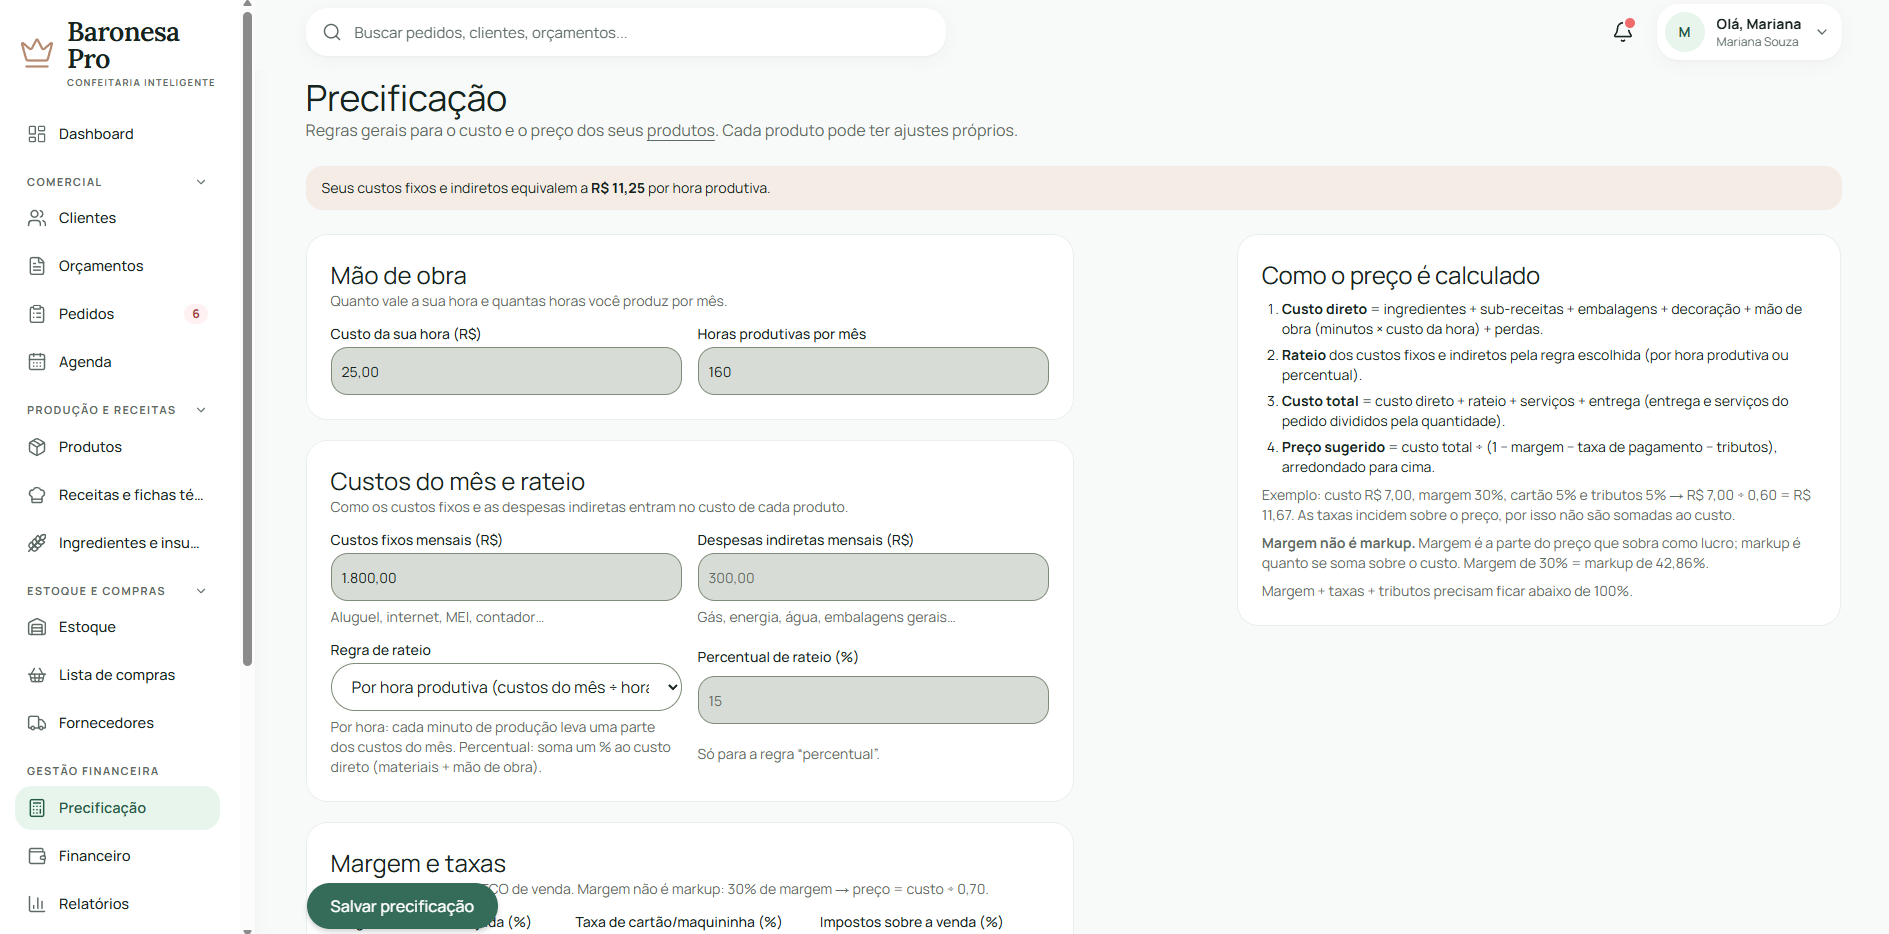Click the Salvar precificação button

[x=402, y=906]
